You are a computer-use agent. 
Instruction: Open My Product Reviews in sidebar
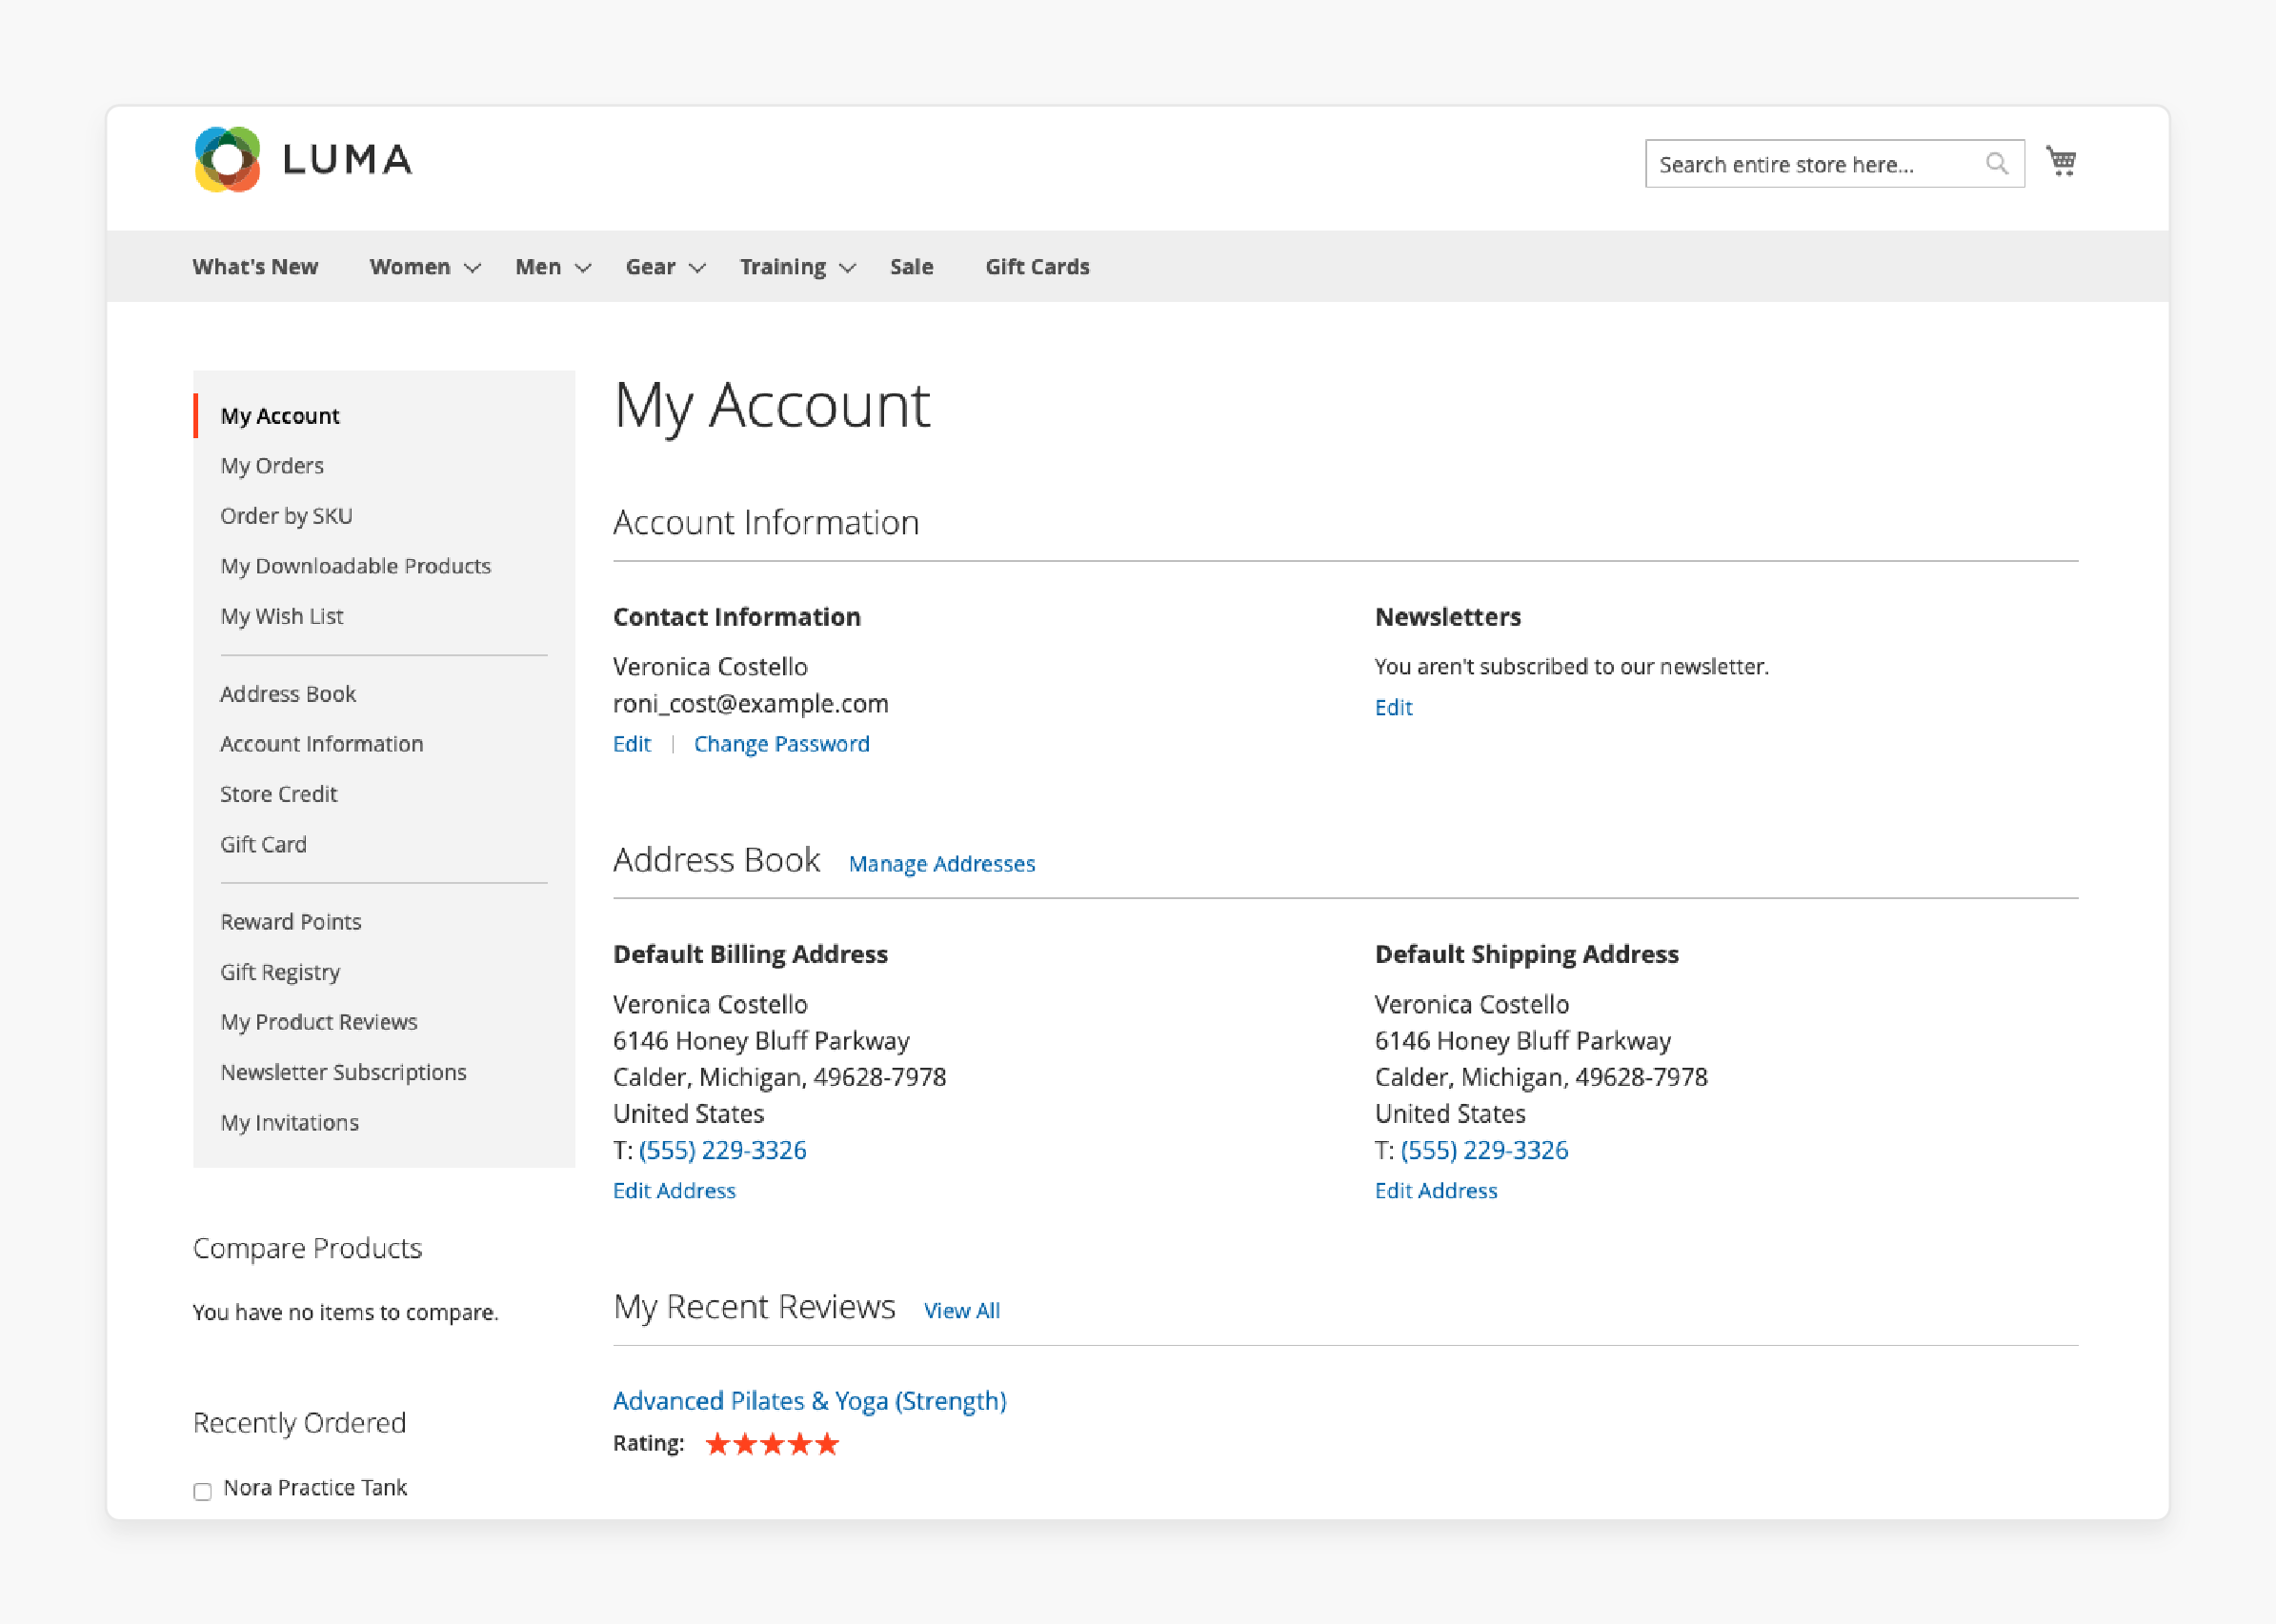pyautogui.click(x=319, y=1022)
